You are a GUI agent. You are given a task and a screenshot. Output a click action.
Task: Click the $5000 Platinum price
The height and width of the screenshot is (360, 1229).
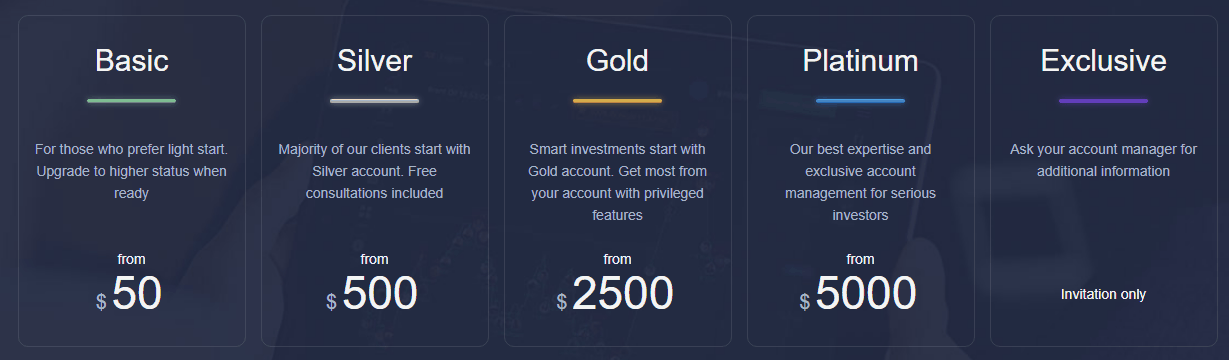click(858, 294)
